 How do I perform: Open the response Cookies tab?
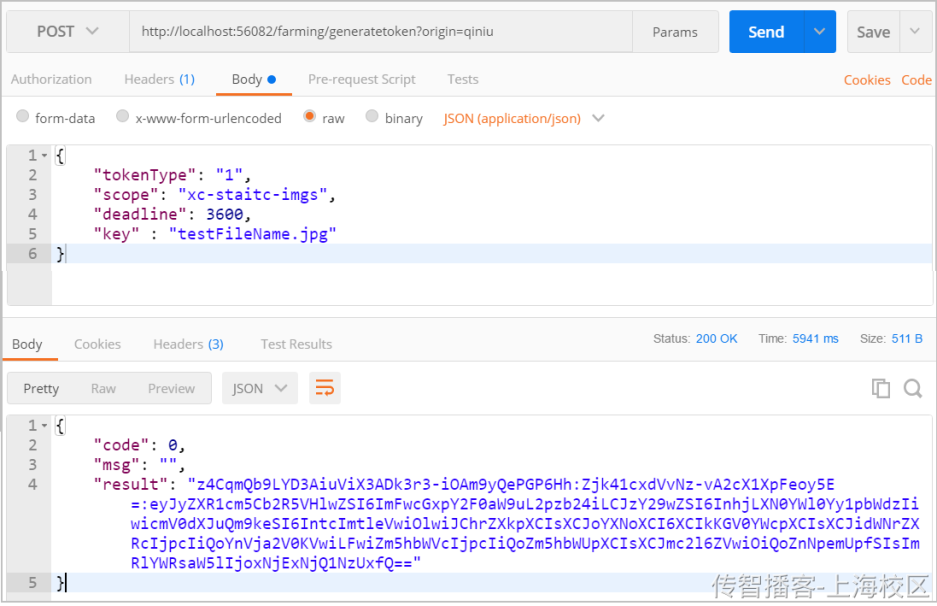click(97, 344)
